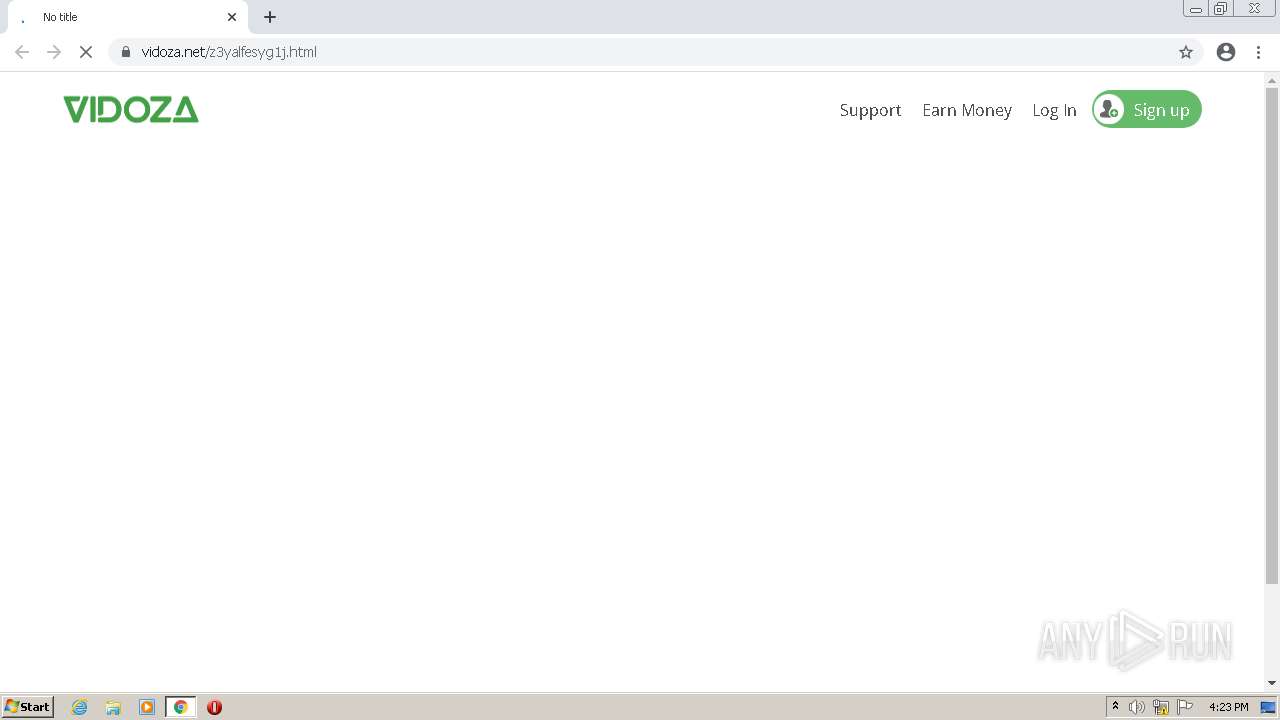Open File Explorer from the taskbar
1280x720 pixels.
113,707
